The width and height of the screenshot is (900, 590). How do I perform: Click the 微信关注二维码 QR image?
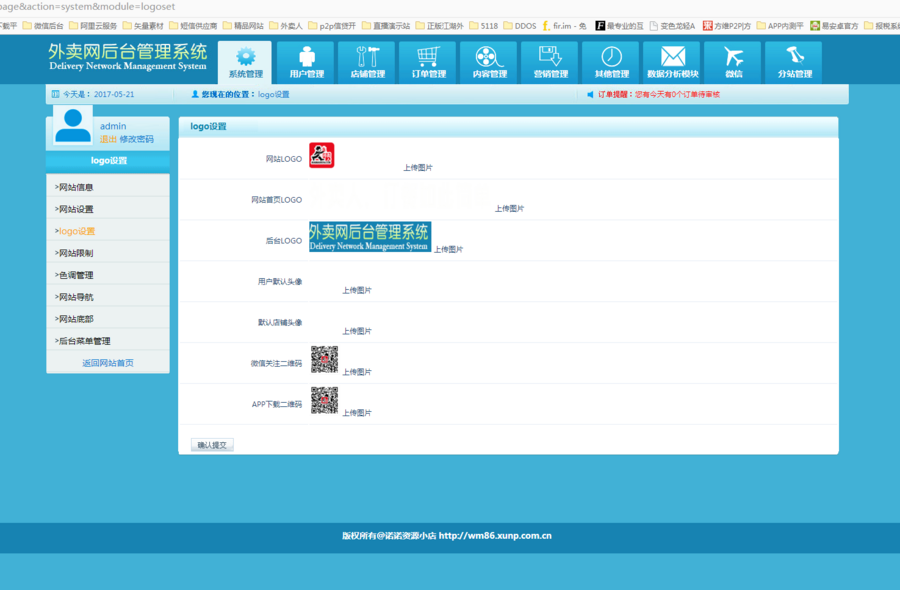coord(324,359)
